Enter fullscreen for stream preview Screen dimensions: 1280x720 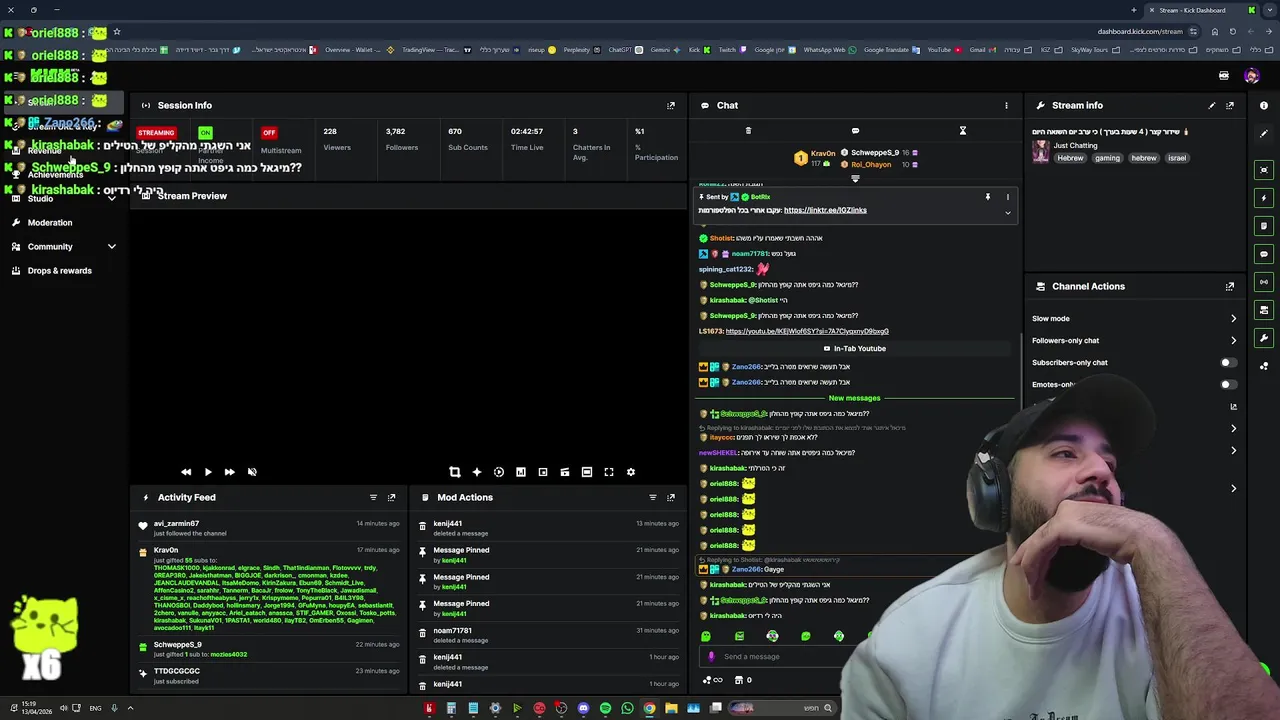coord(609,472)
